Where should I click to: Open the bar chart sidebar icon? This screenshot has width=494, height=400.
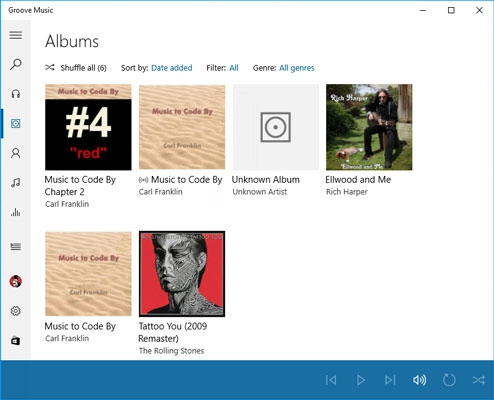click(x=16, y=212)
